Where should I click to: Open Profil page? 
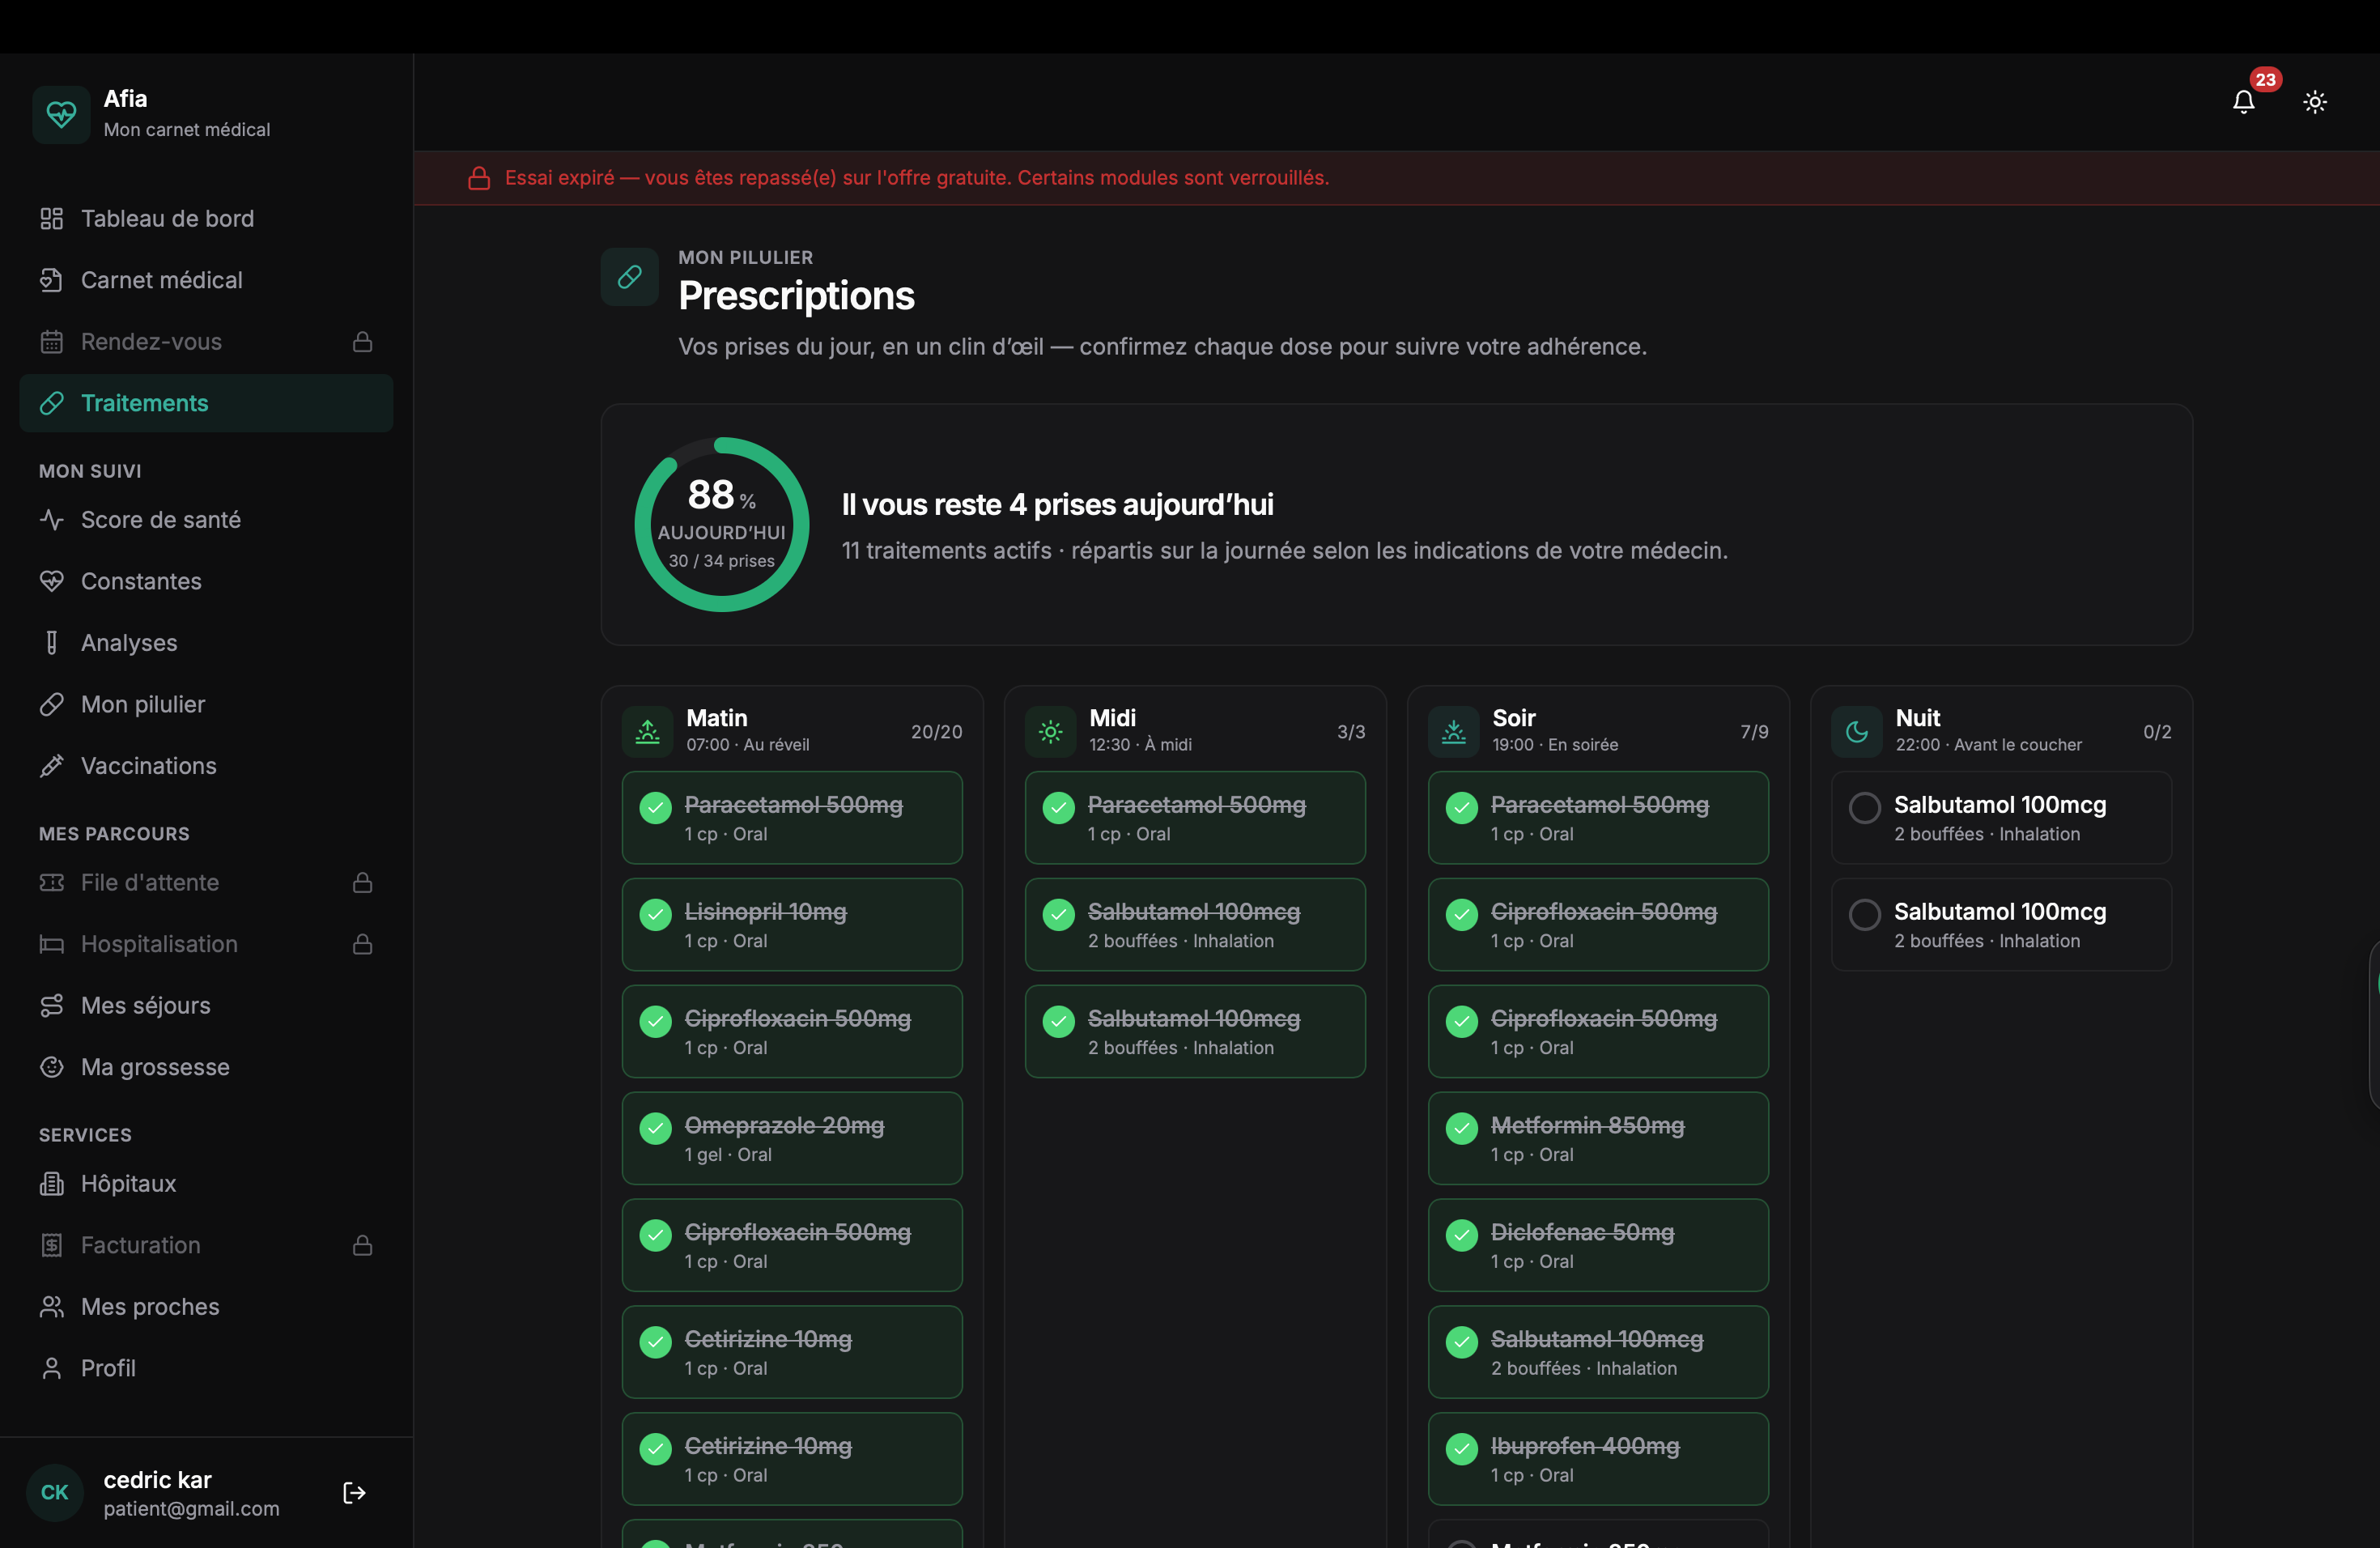pos(206,1368)
